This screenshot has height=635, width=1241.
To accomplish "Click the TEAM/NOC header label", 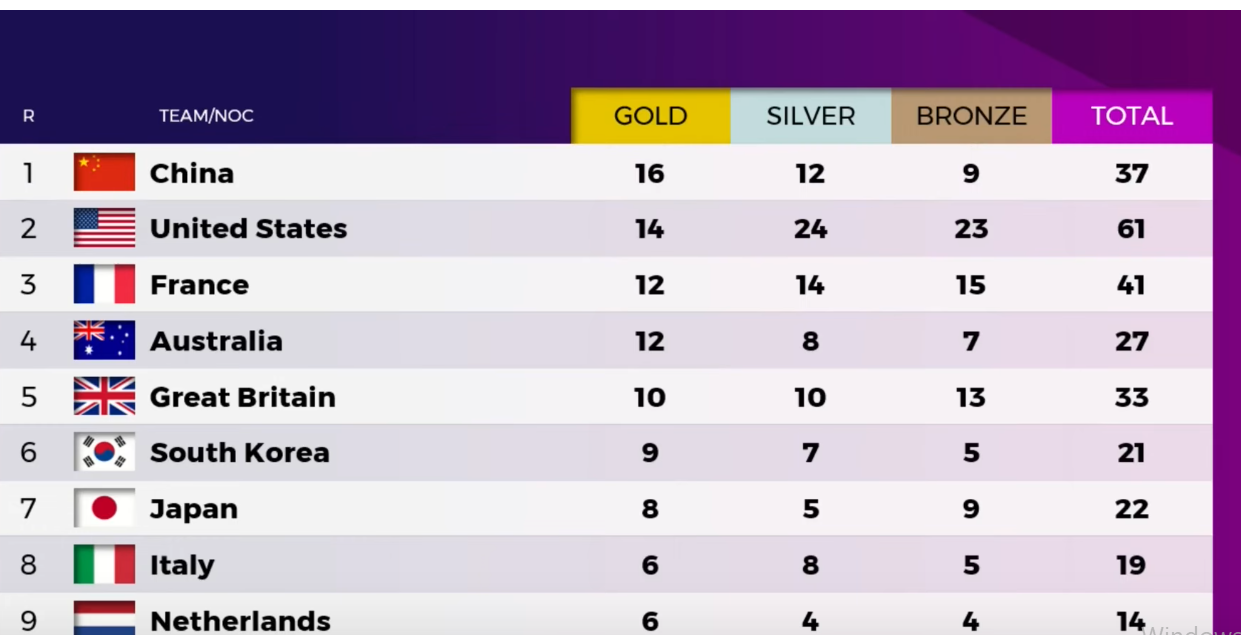I will pos(206,116).
